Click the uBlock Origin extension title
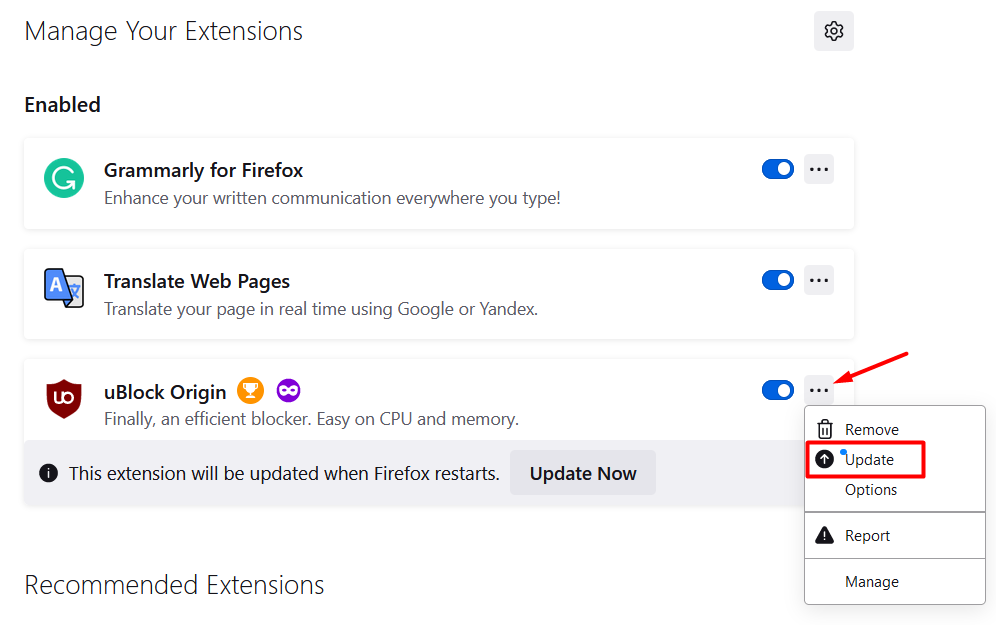This screenshot has width=996, height=625. [165, 392]
